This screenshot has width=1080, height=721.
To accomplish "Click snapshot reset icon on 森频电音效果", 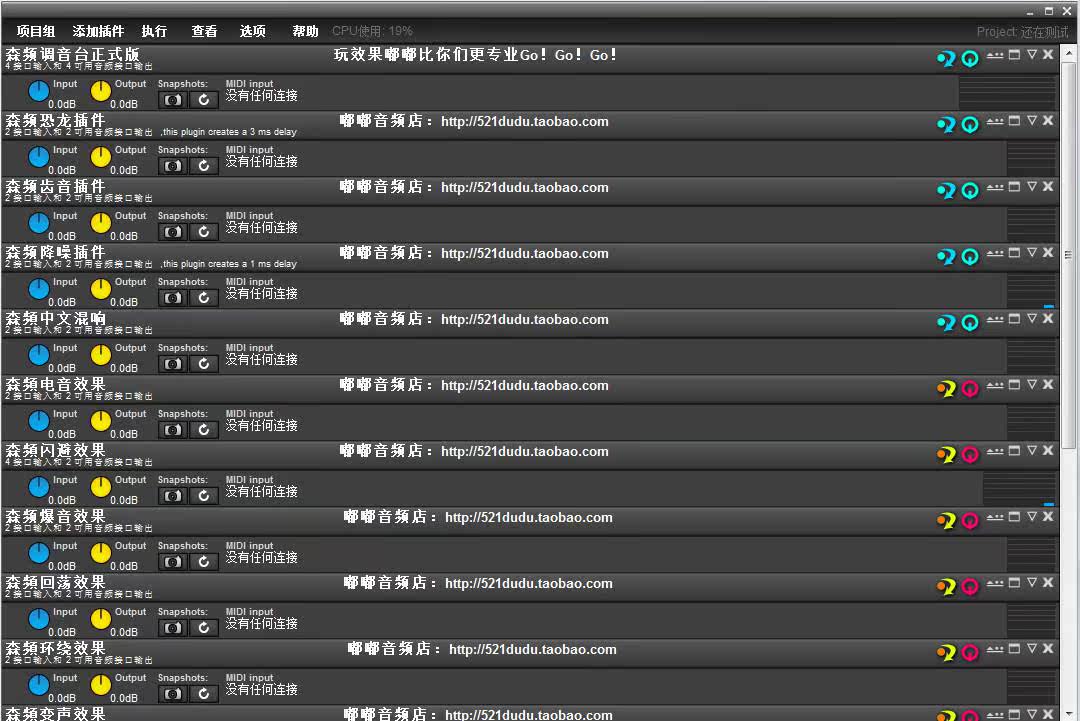I will pos(203,427).
